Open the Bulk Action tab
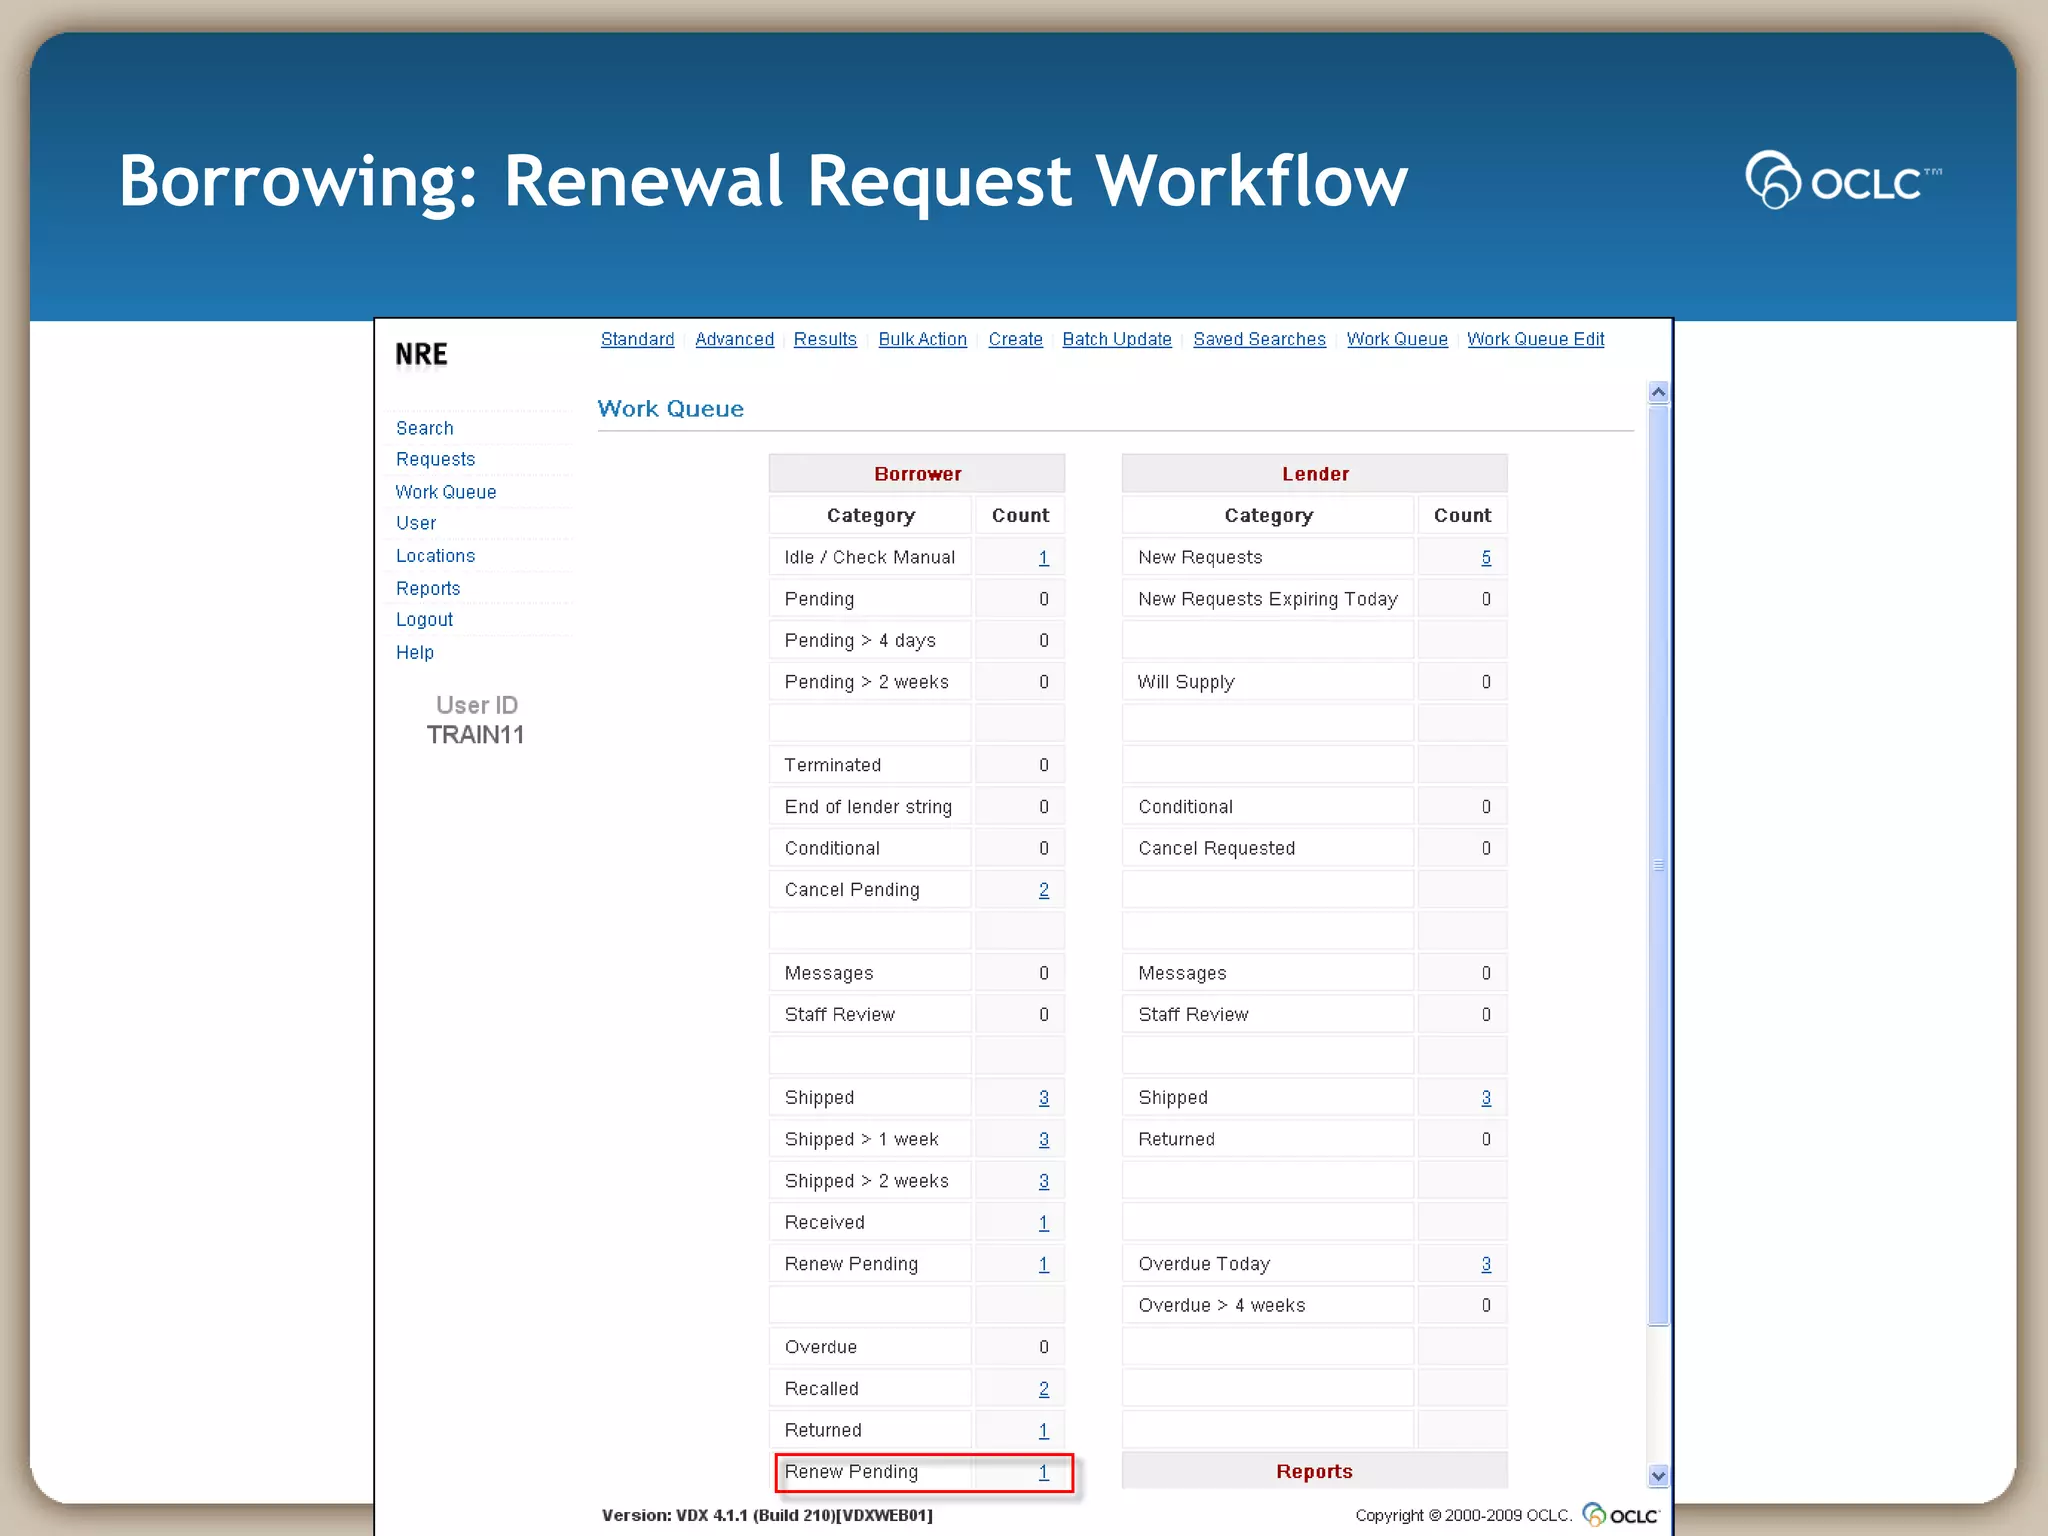Image resolution: width=2048 pixels, height=1536 pixels. (x=922, y=339)
